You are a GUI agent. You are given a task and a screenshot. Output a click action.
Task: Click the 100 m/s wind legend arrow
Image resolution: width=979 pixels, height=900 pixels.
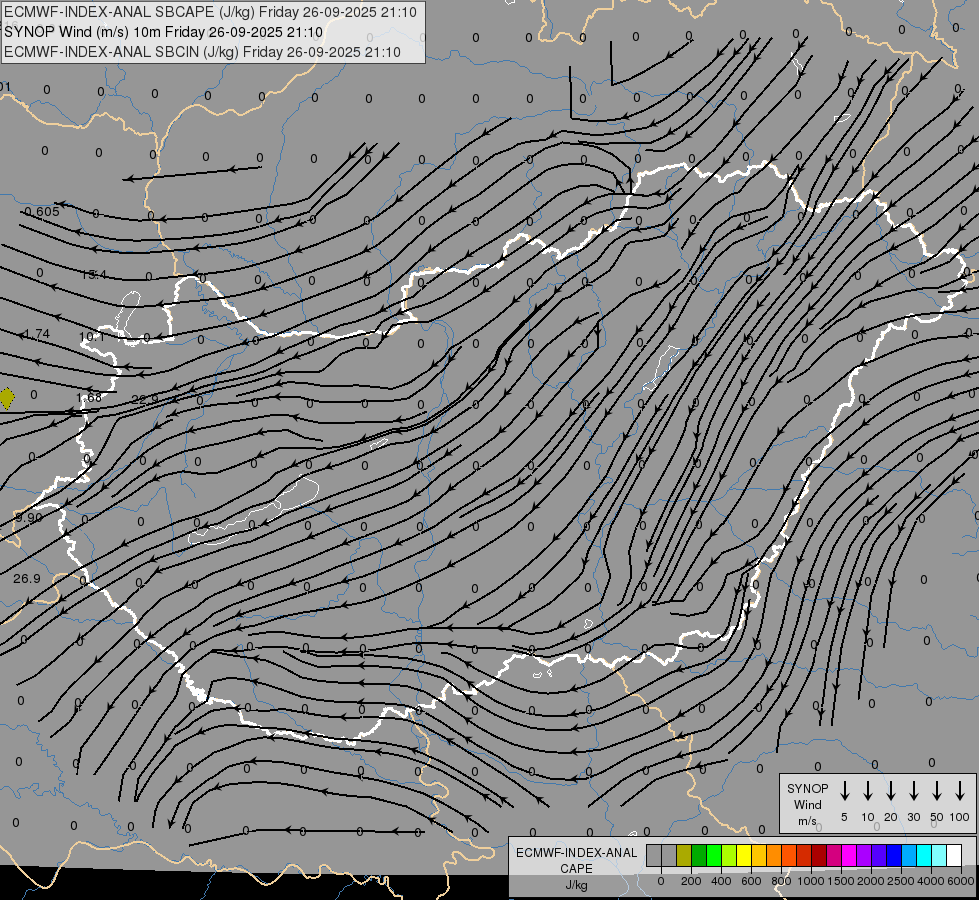pos(960,790)
